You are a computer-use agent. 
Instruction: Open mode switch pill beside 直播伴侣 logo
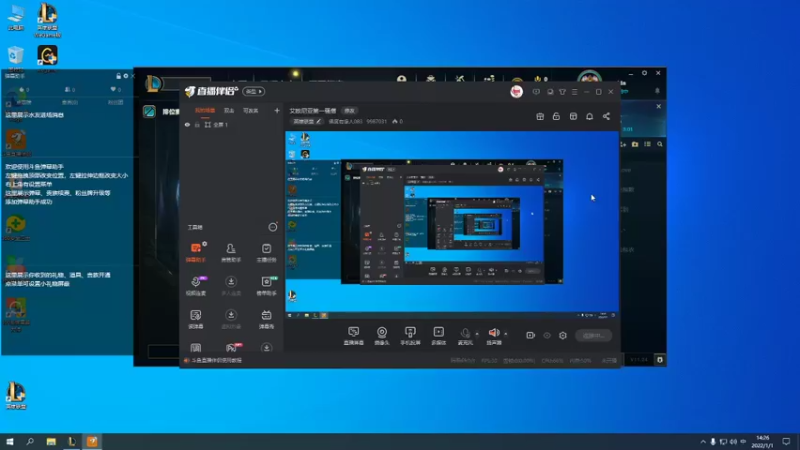coord(254,92)
